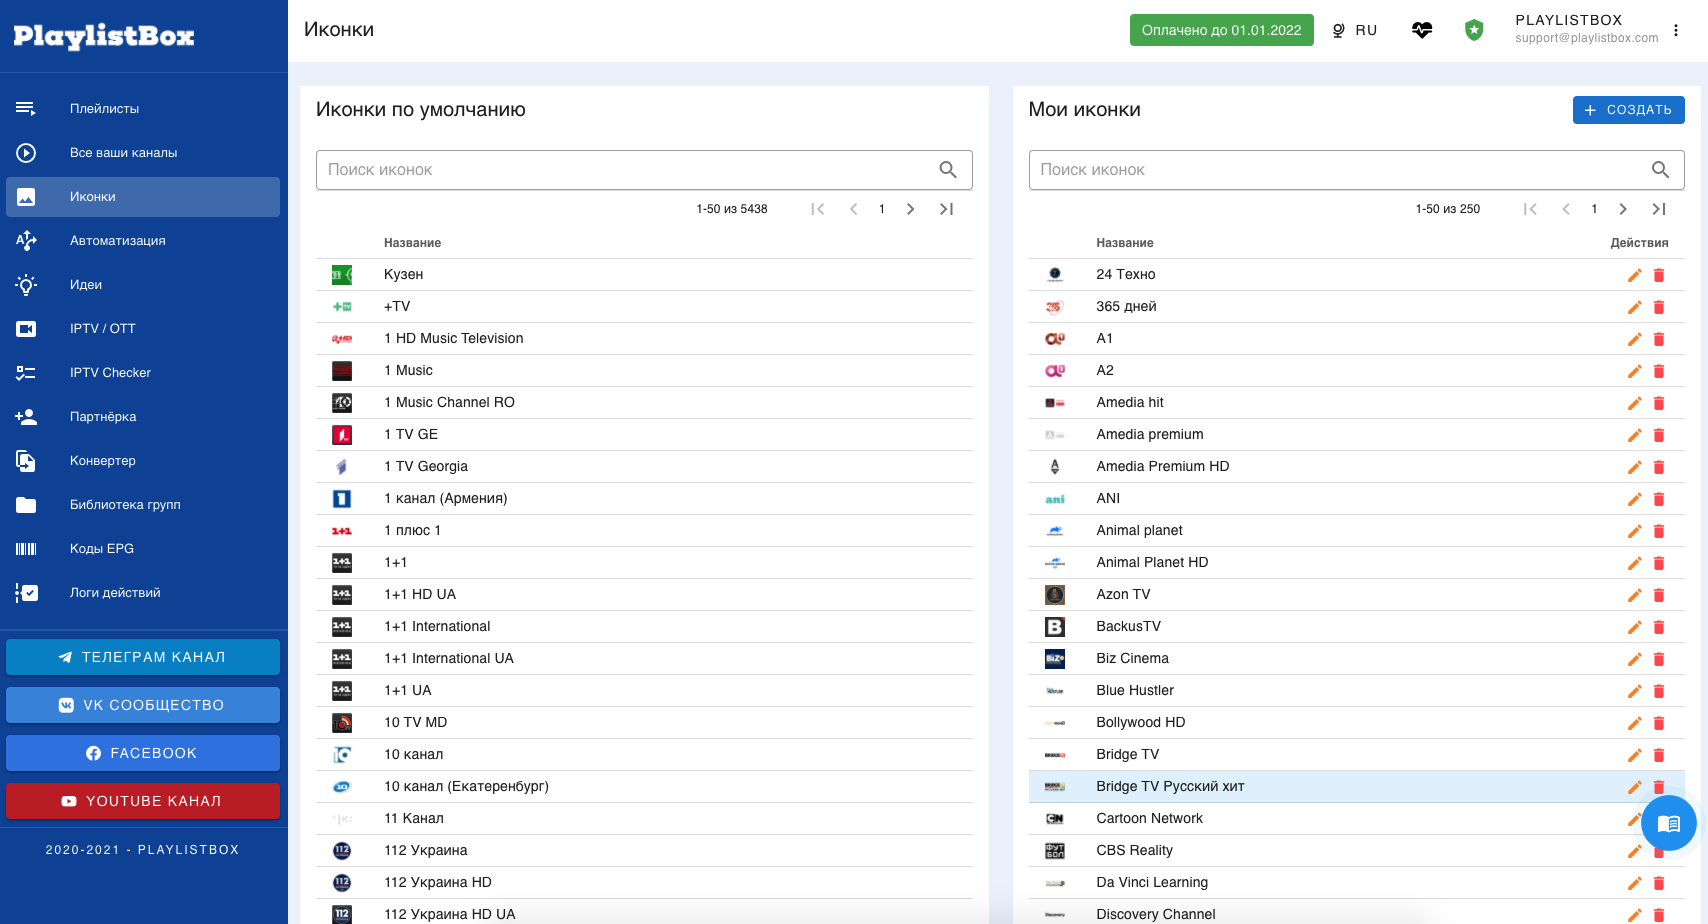Click the Мои иконки search magnifier

[1660, 170]
